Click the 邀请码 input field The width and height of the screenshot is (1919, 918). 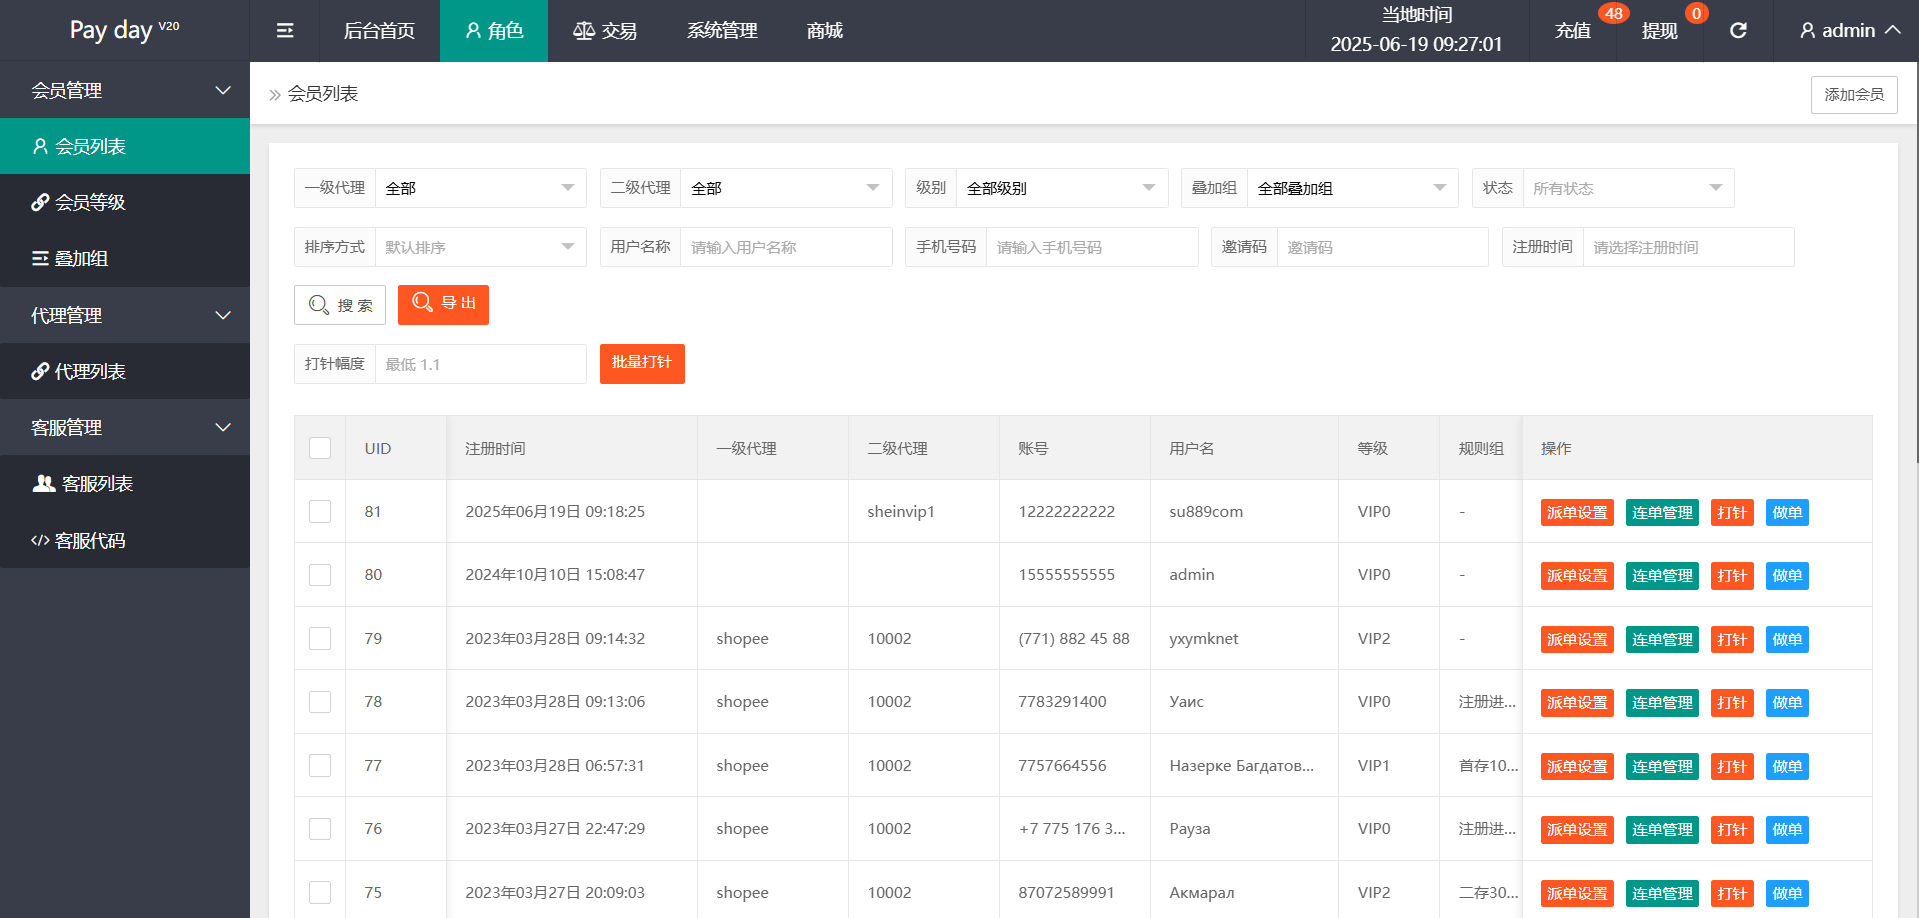click(1383, 247)
